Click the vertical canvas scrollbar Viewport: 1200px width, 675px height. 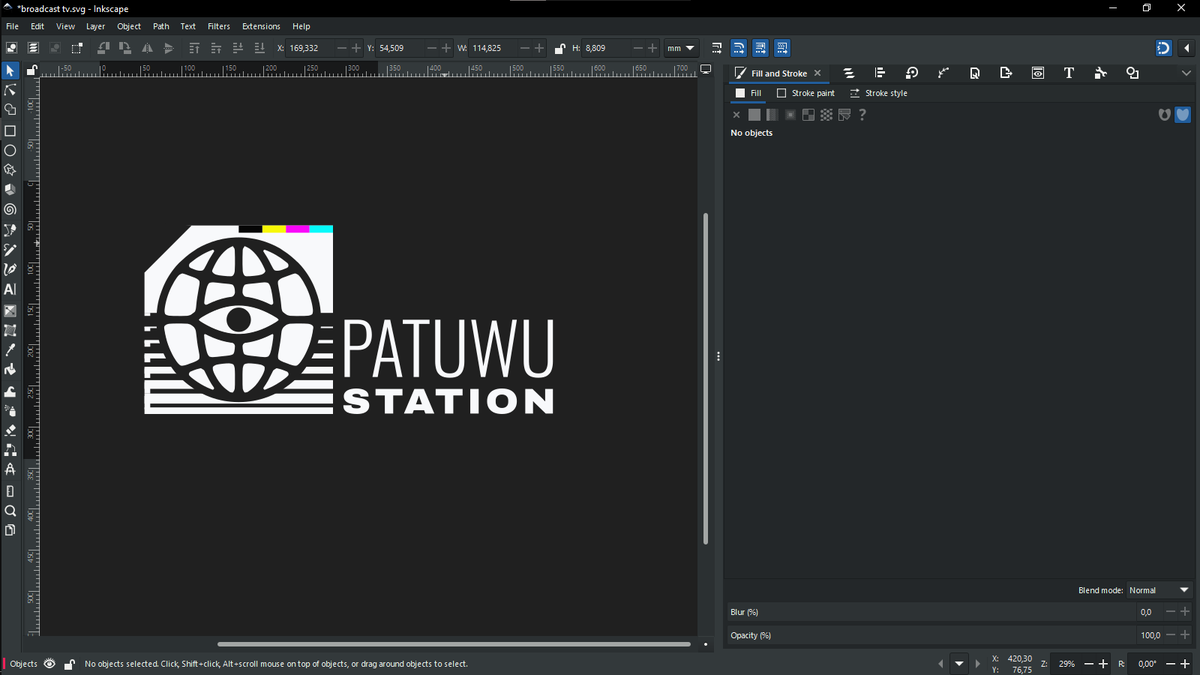[x=706, y=378]
